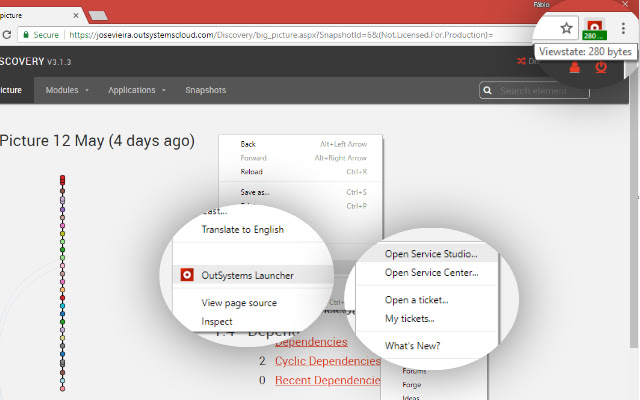The height and width of the screenshot is (400, 640).
Task: Focus the Search element field
Action: 534,90
